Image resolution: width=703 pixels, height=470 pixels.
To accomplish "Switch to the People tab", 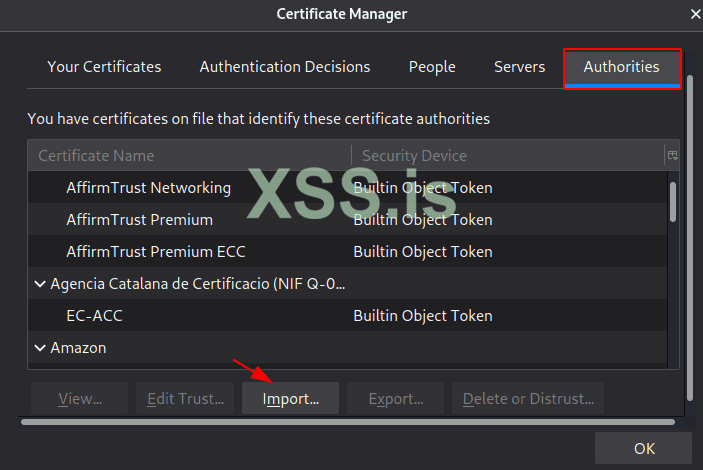I will 432,67.
